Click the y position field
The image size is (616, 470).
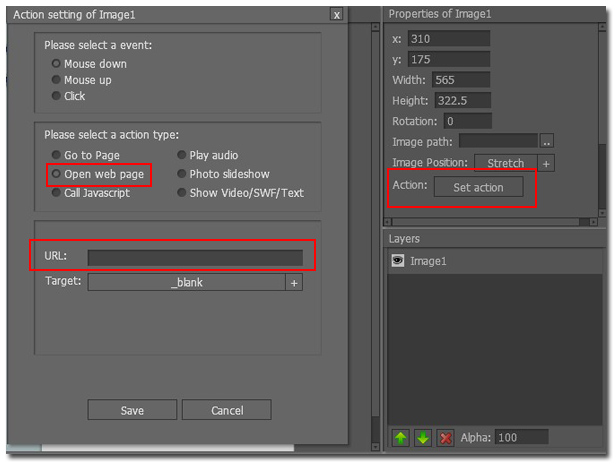pos(449,59)
